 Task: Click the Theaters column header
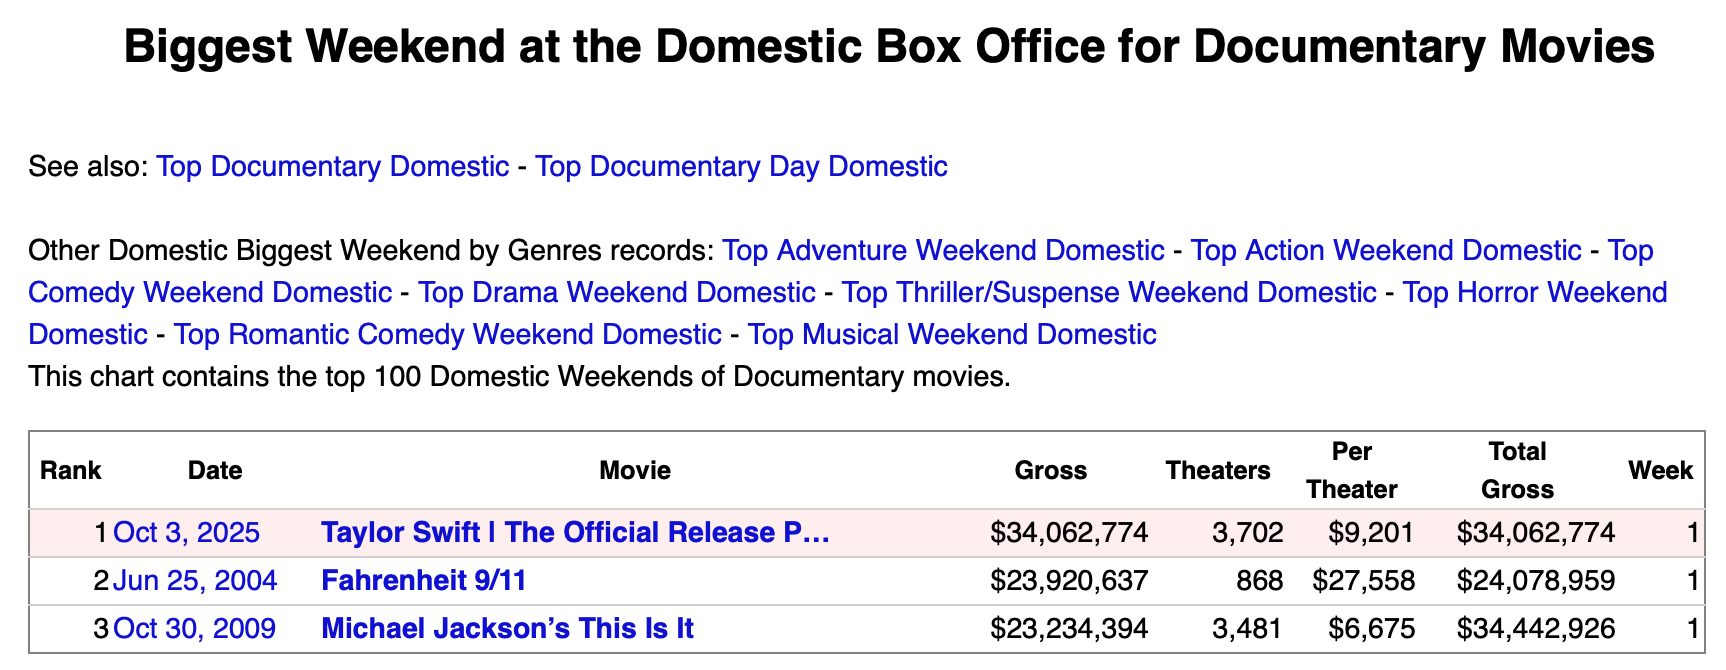tap(1217, 471)
